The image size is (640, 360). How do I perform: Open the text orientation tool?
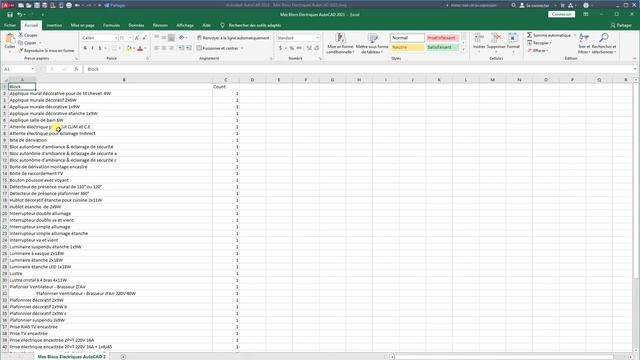click(182, 38)
